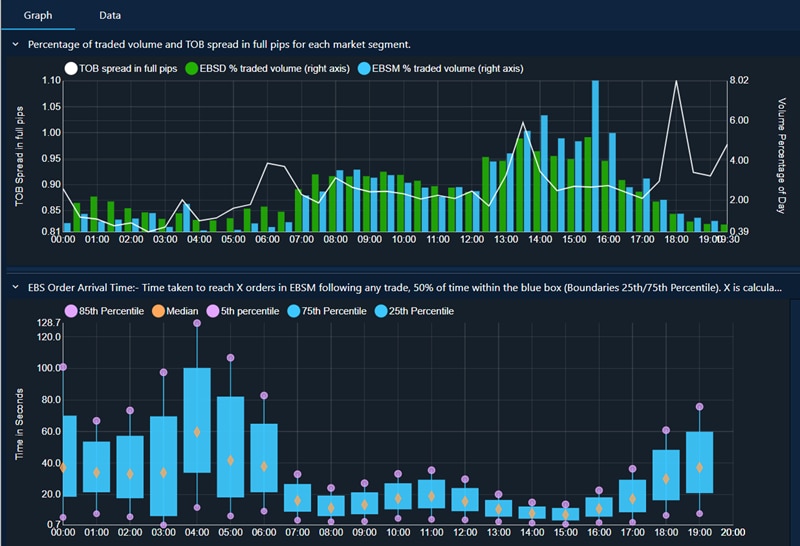Select the tall box plot at 04:00
This screenshot has height=546, width=800.
click(197, 420)
